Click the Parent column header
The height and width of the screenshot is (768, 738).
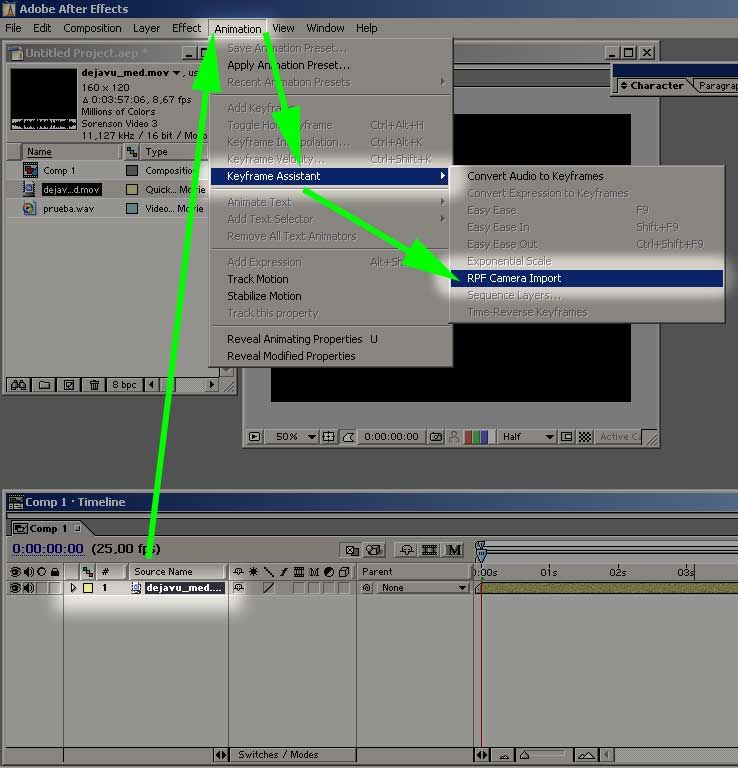(x=414, y=572)
